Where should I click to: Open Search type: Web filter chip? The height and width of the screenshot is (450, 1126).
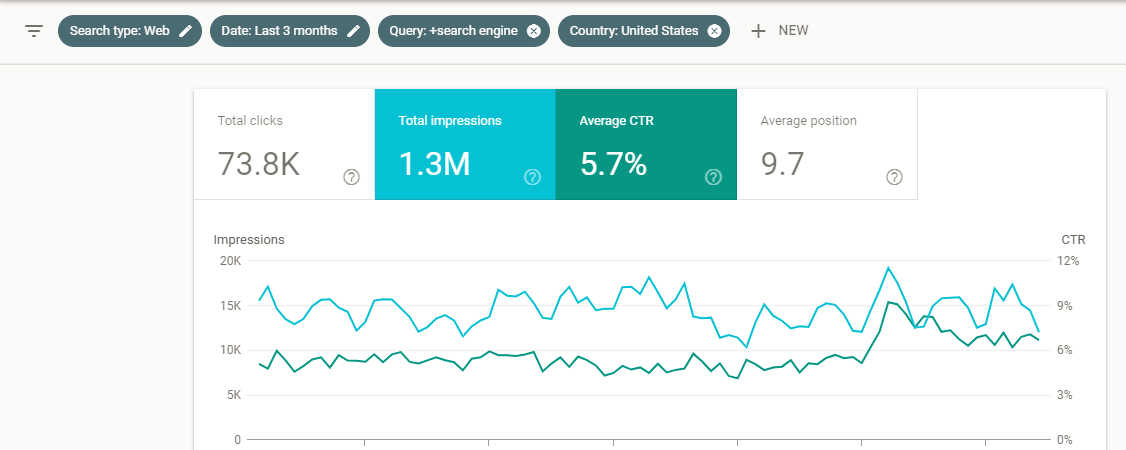pos(130,31)
